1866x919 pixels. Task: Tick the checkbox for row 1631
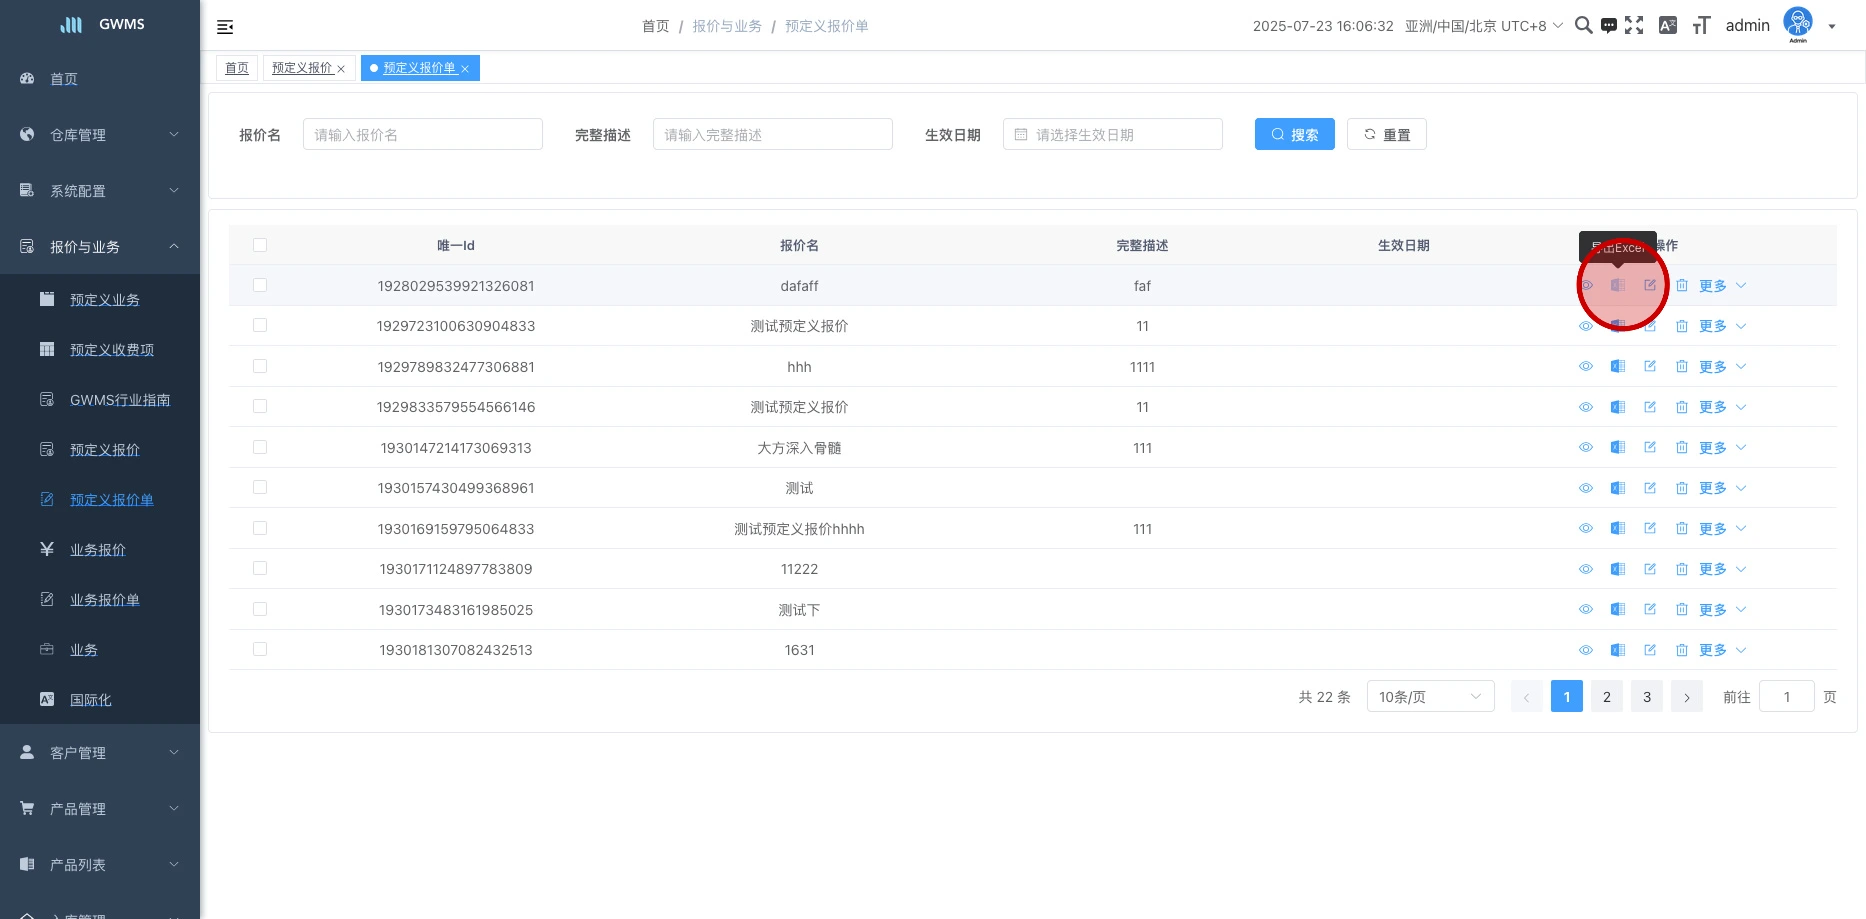coord(260,650)
